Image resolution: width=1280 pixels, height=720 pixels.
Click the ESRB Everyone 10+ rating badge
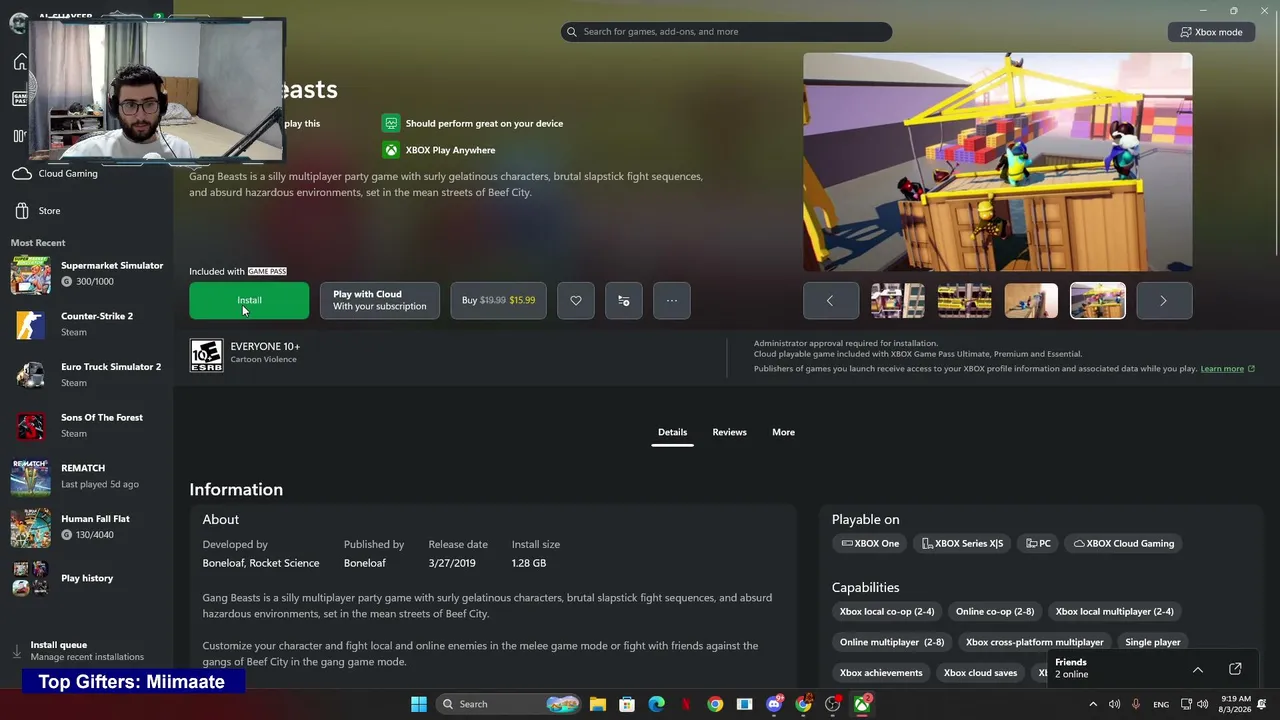207,355
